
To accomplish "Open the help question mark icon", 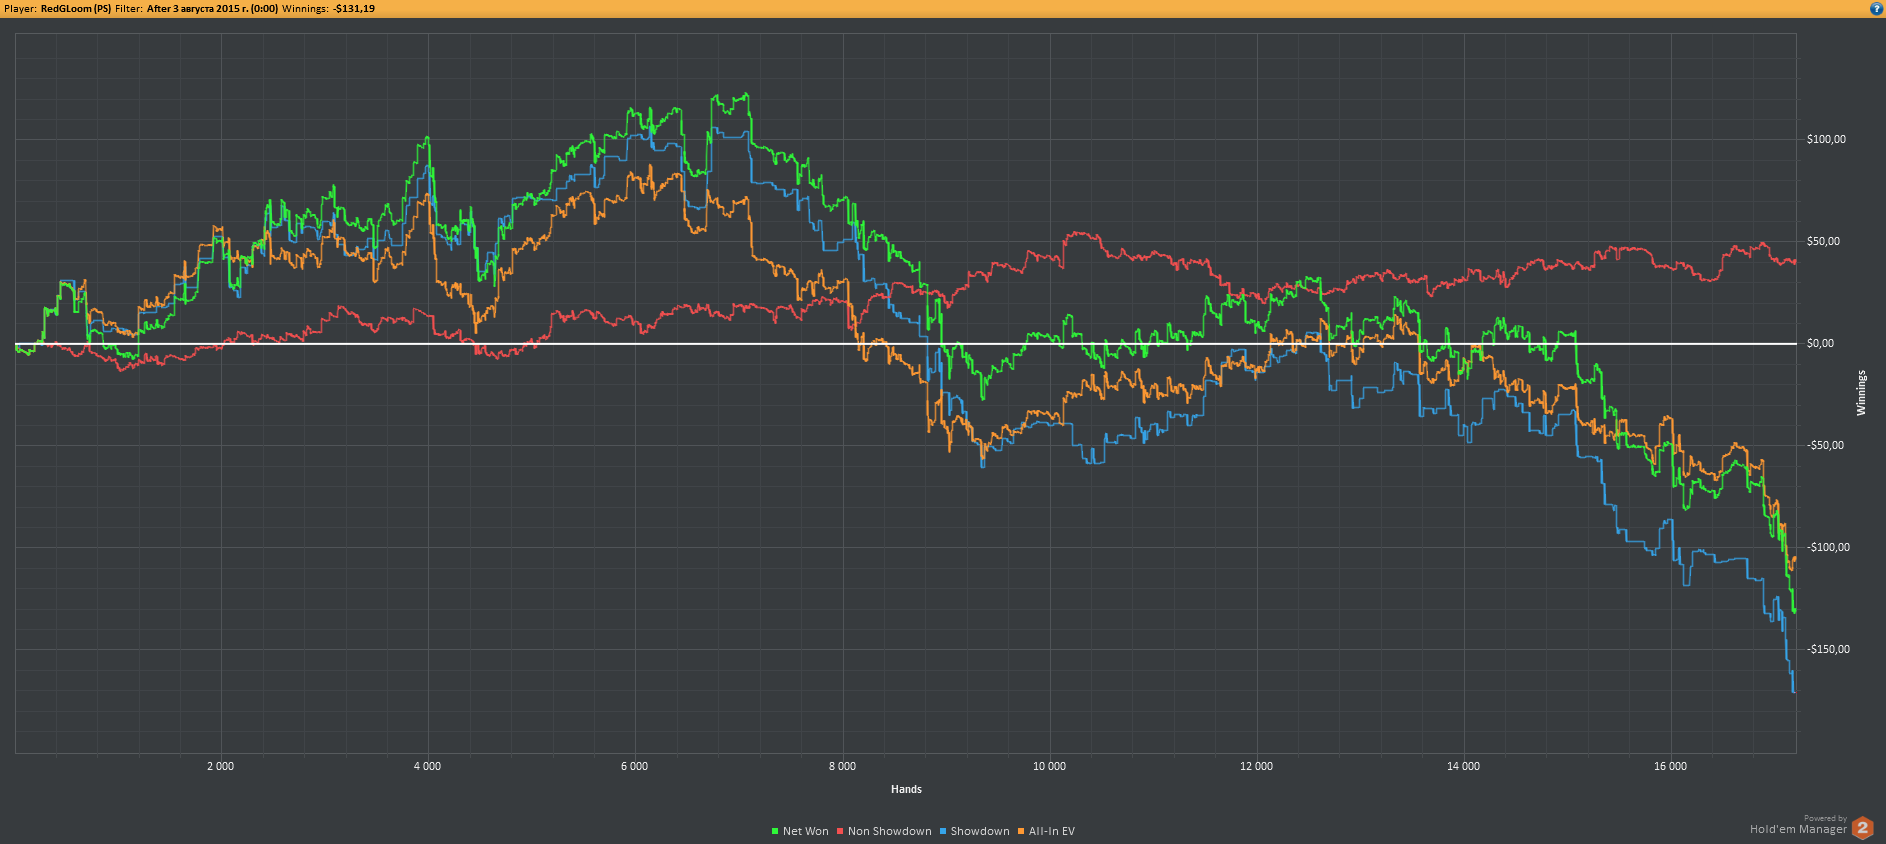I will [x=1876, y=8].
